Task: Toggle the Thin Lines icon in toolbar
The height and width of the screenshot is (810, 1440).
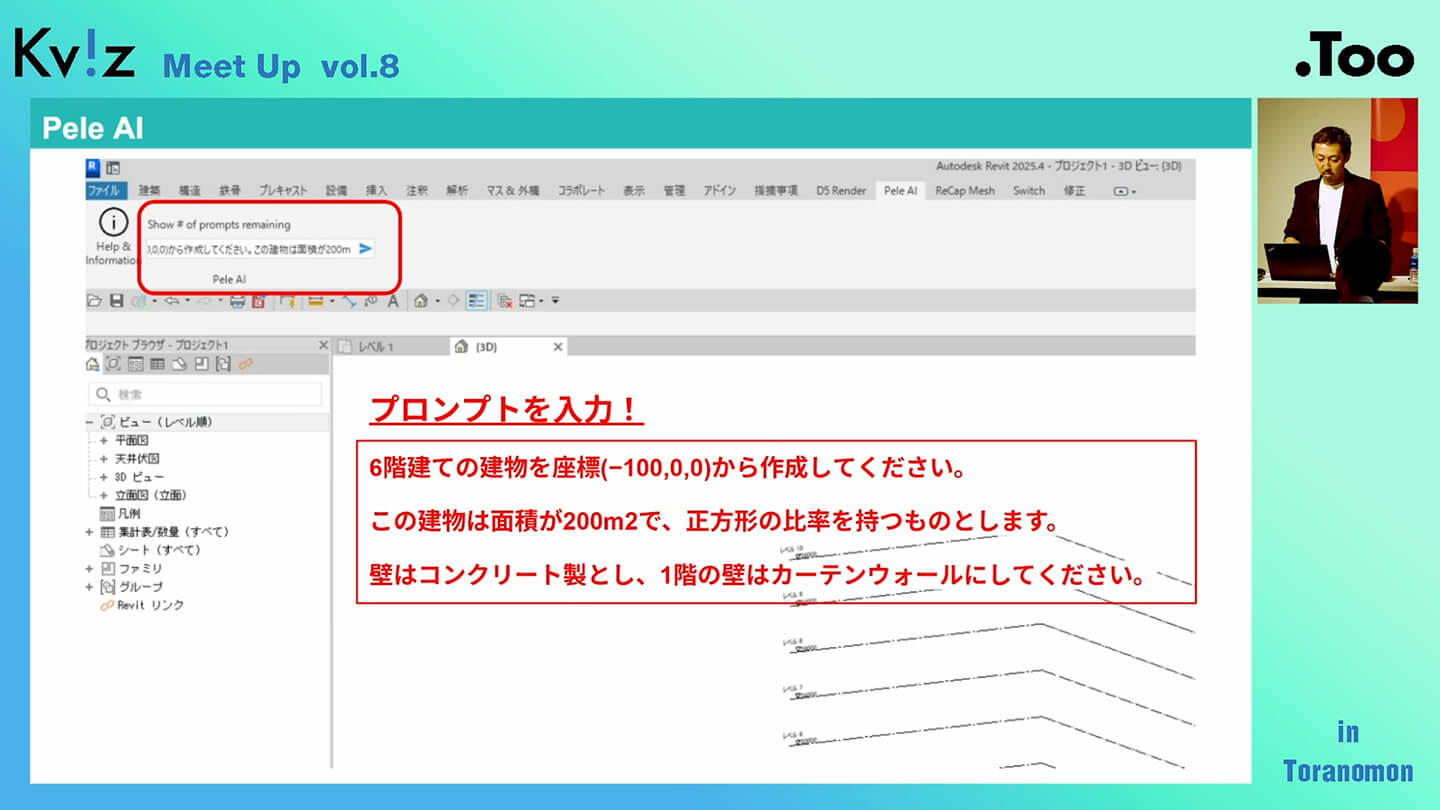Action: [477, 300]
